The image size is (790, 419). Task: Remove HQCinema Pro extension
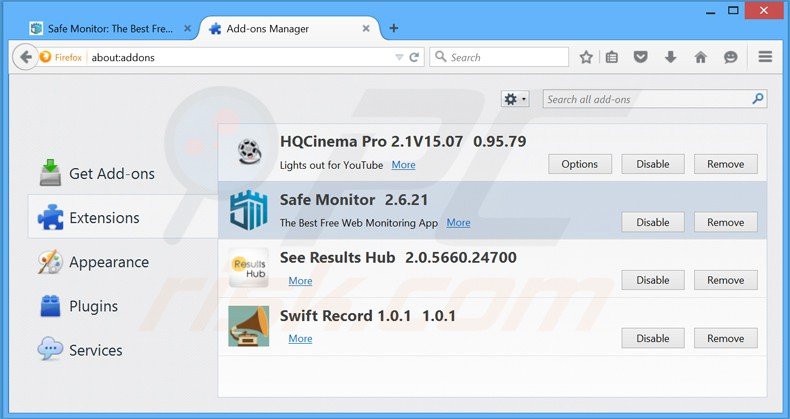click(x=726, y=164)
